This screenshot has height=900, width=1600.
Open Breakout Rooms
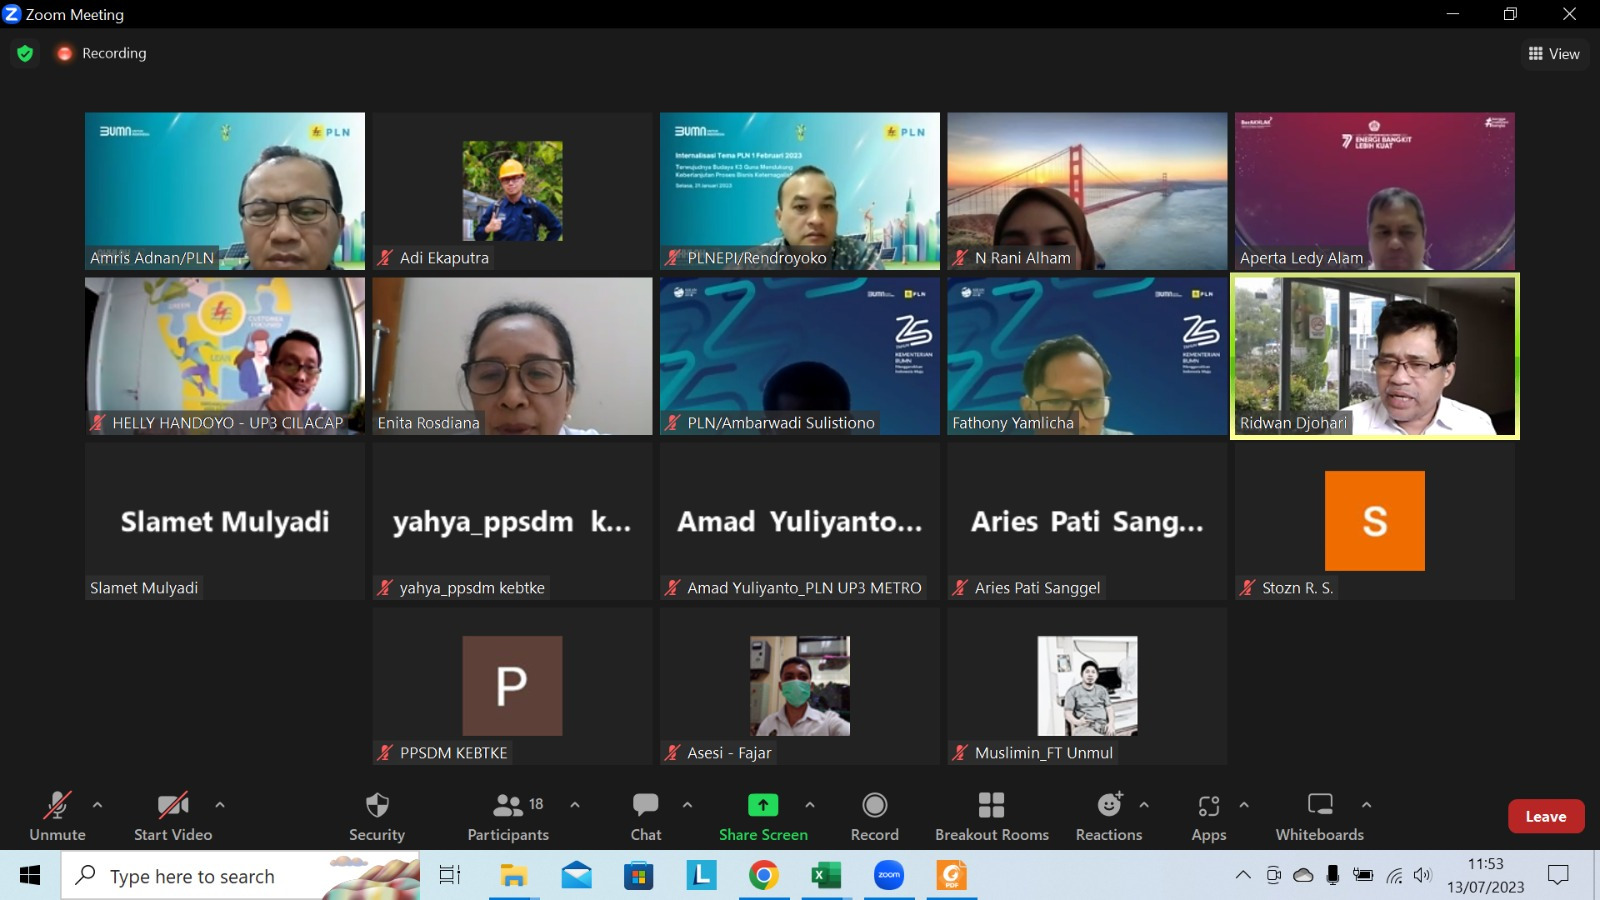tap(991, 815)
